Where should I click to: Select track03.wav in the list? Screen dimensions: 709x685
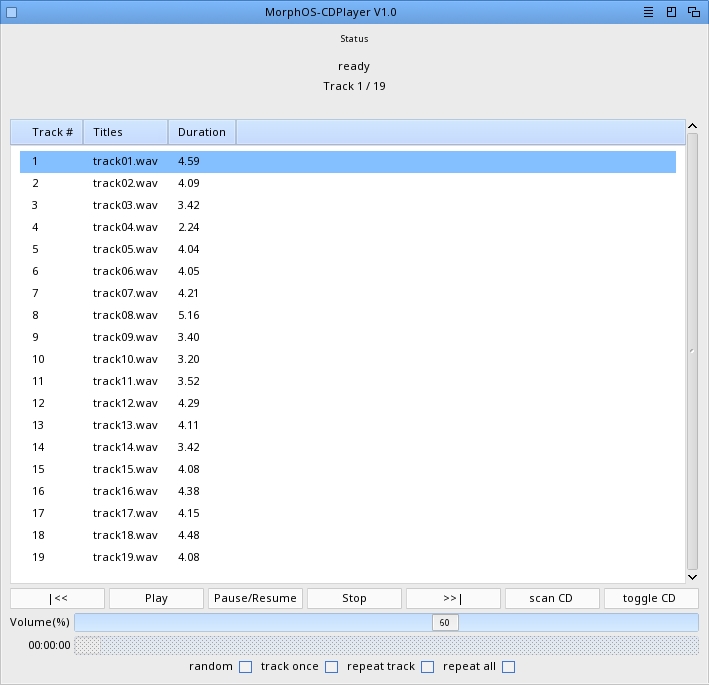[x=348, y=205]
